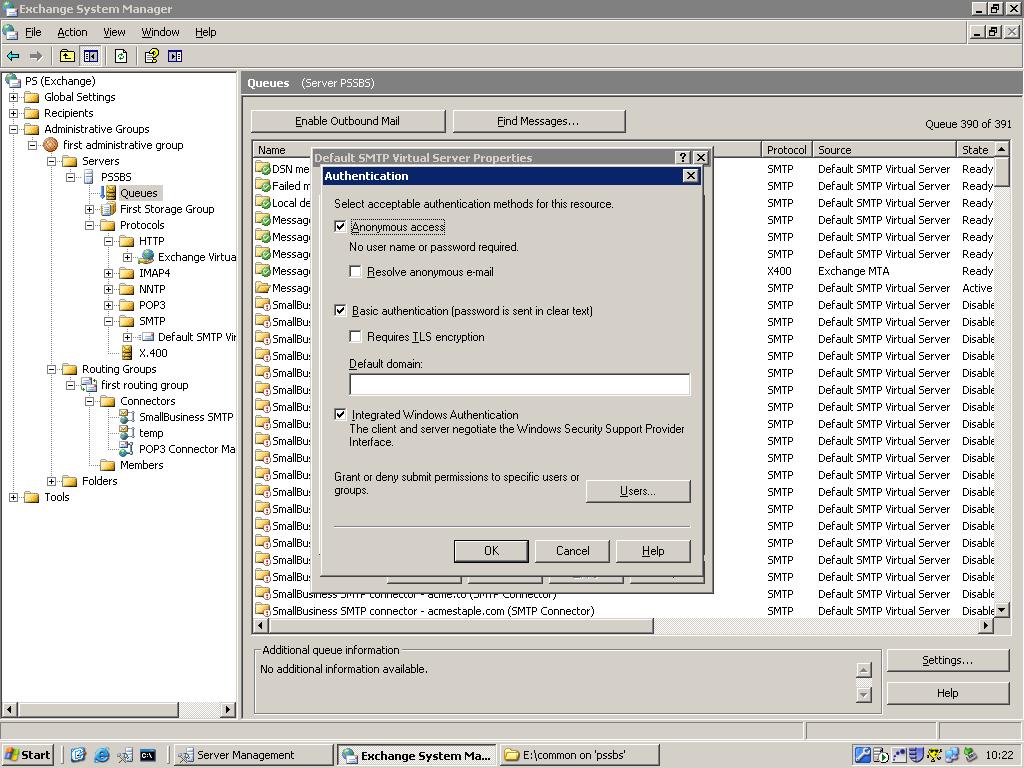Click the PS (Exchange) root organization icon
Viewport: 1024px width, 768px height.
click(x=13, y=81)
